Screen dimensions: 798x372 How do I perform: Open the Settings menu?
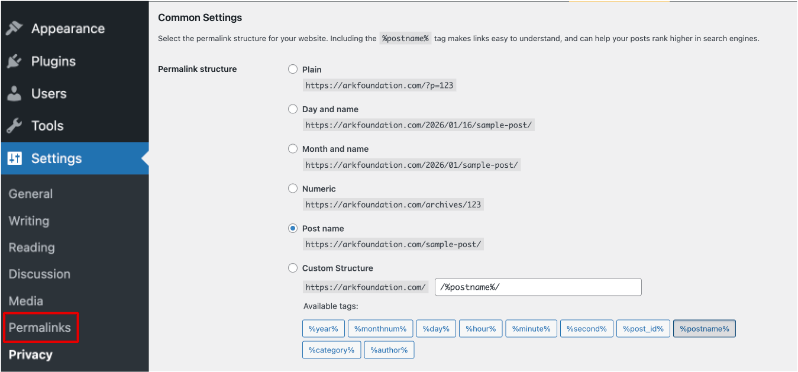(74, 158)
